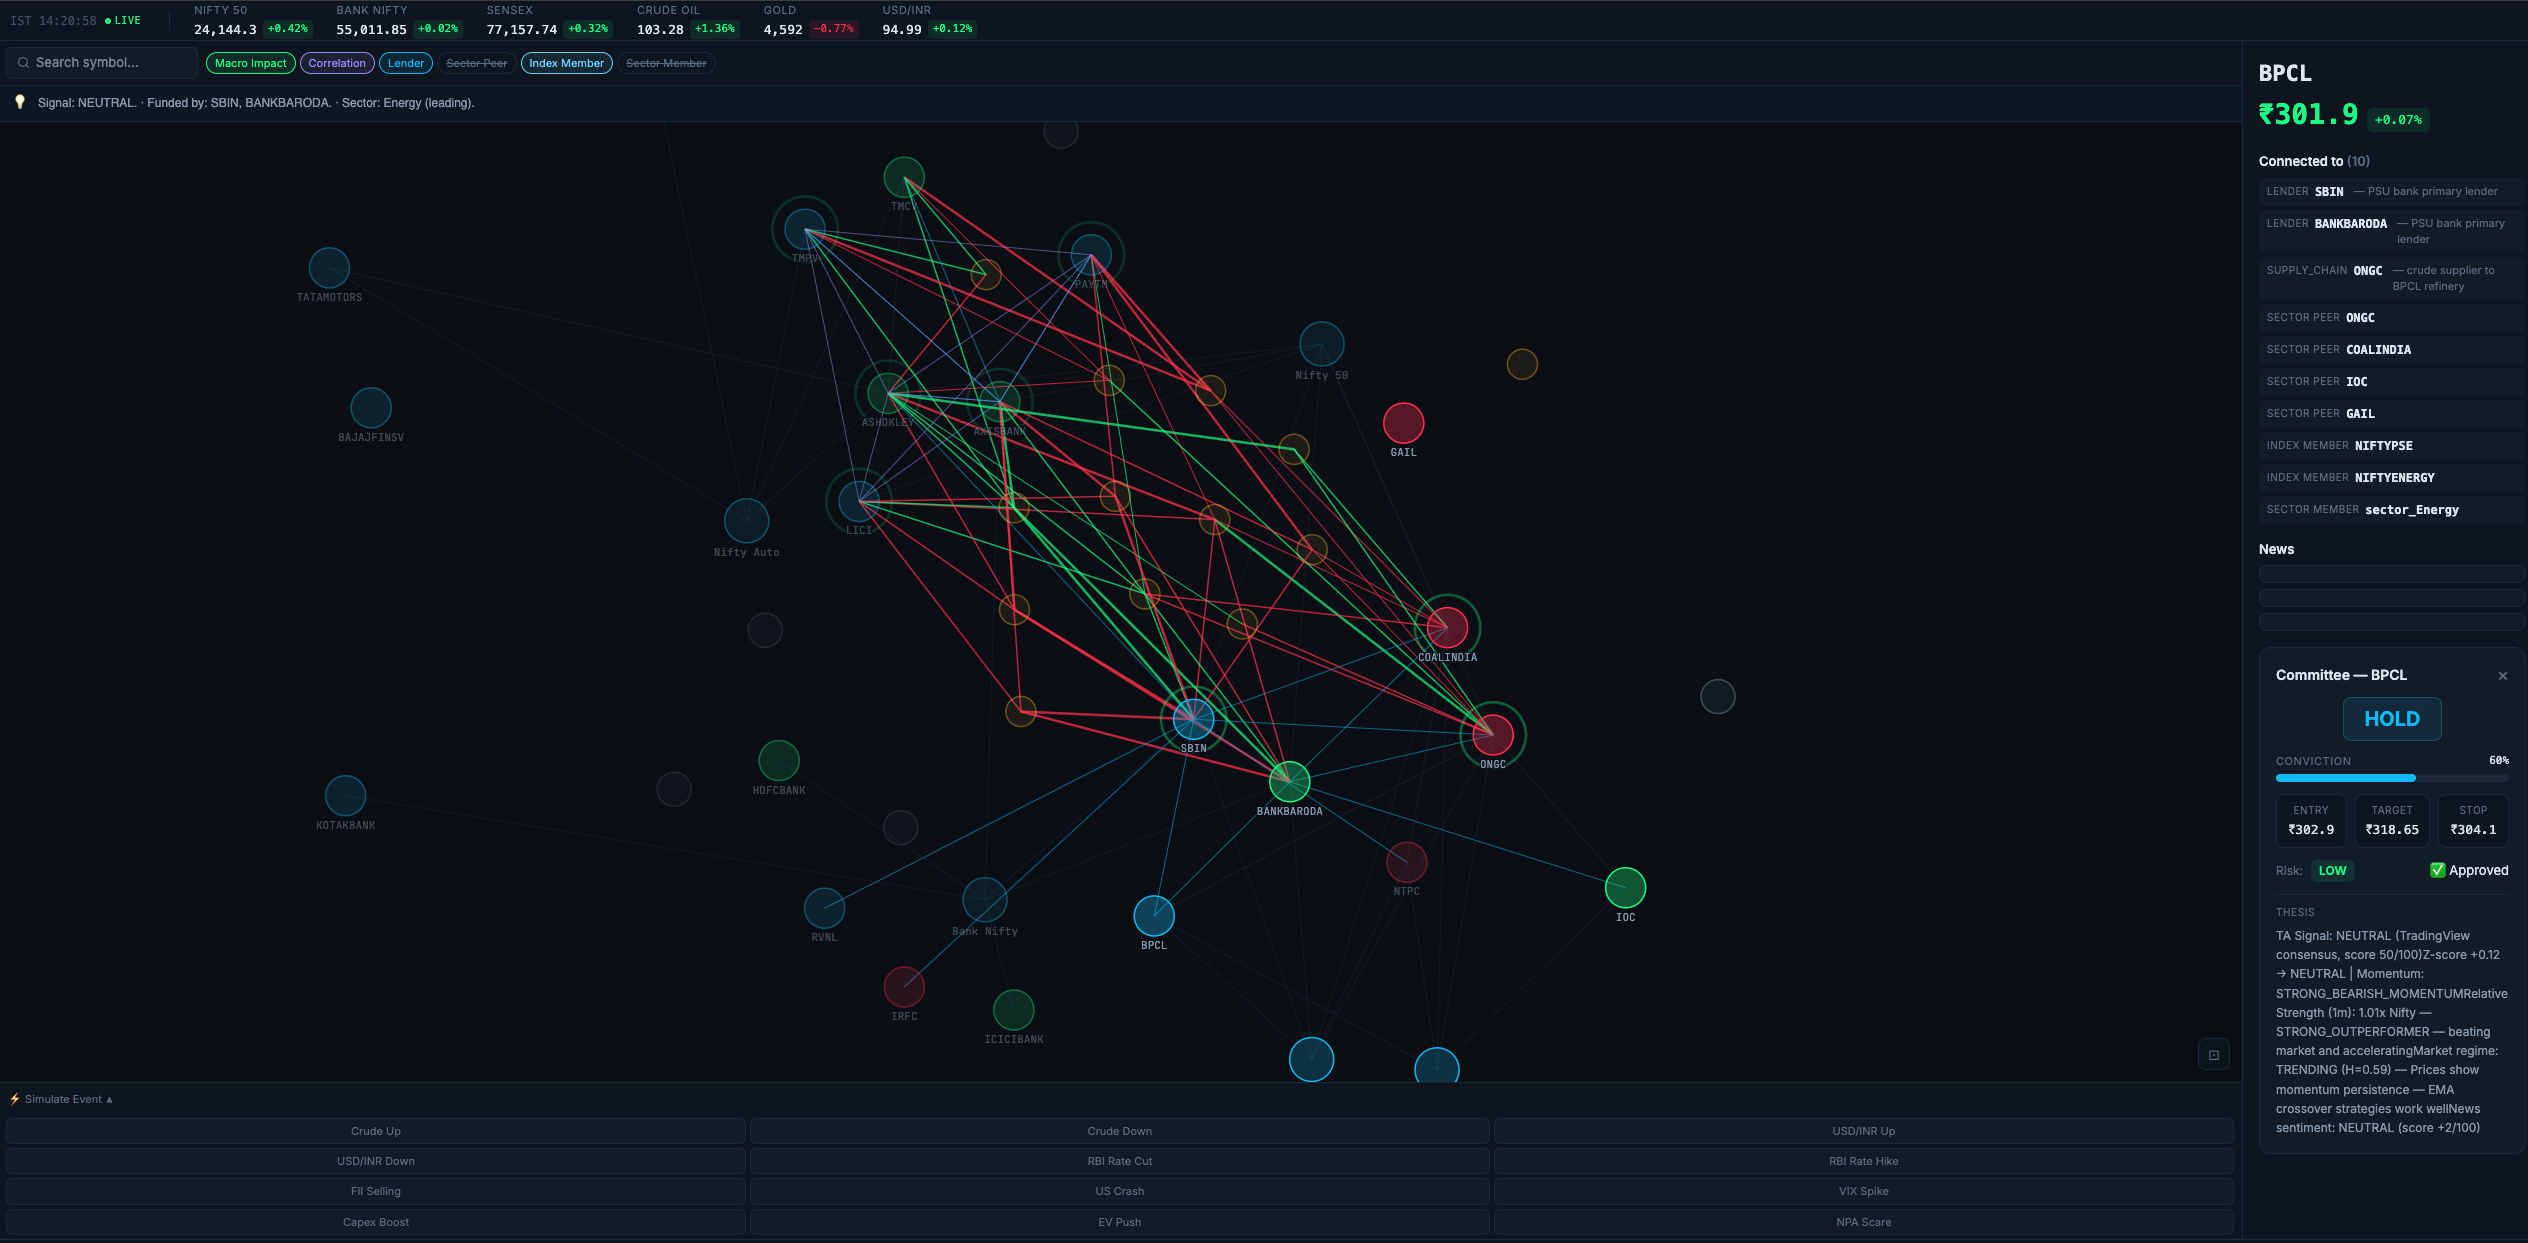The image size is (2528, 1243).
Task: Click the CRUDE OIL ticker value
Action: point(660,29)
